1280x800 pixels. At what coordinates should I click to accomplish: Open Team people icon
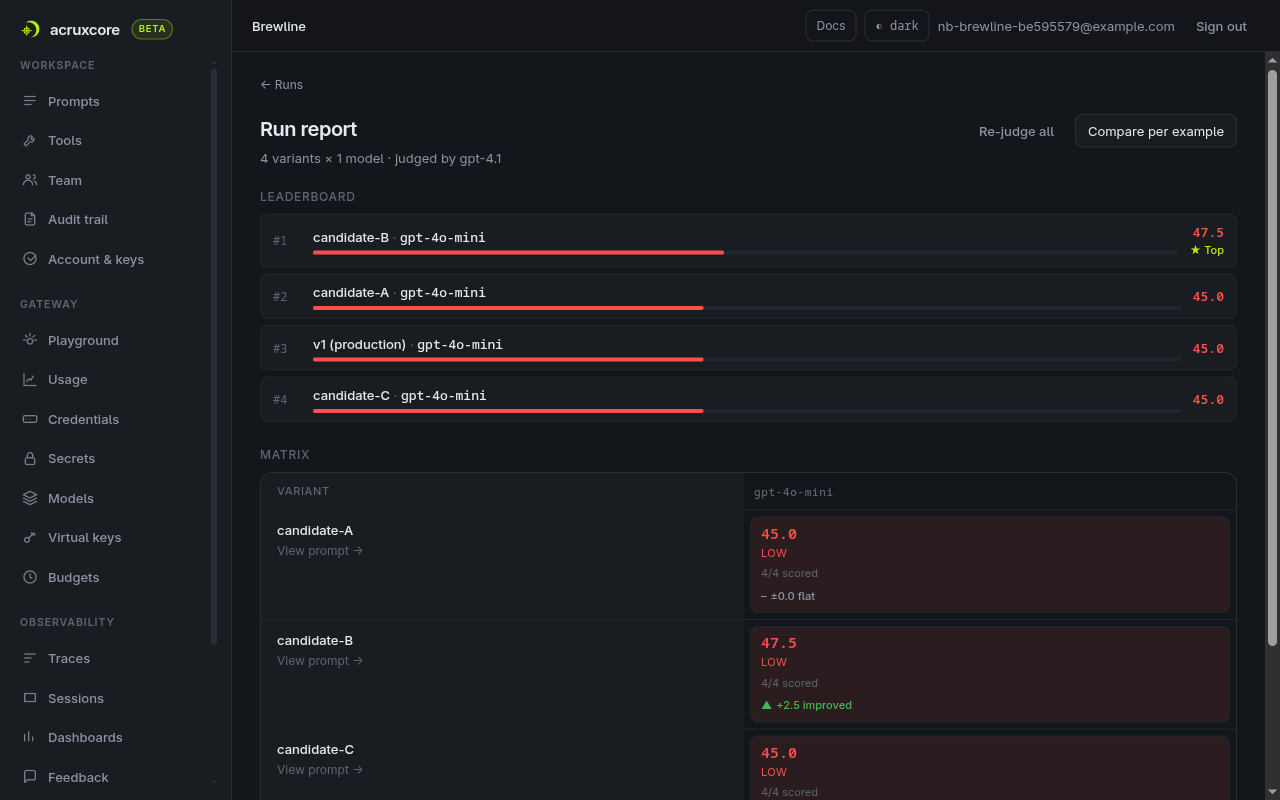(30, 180)
